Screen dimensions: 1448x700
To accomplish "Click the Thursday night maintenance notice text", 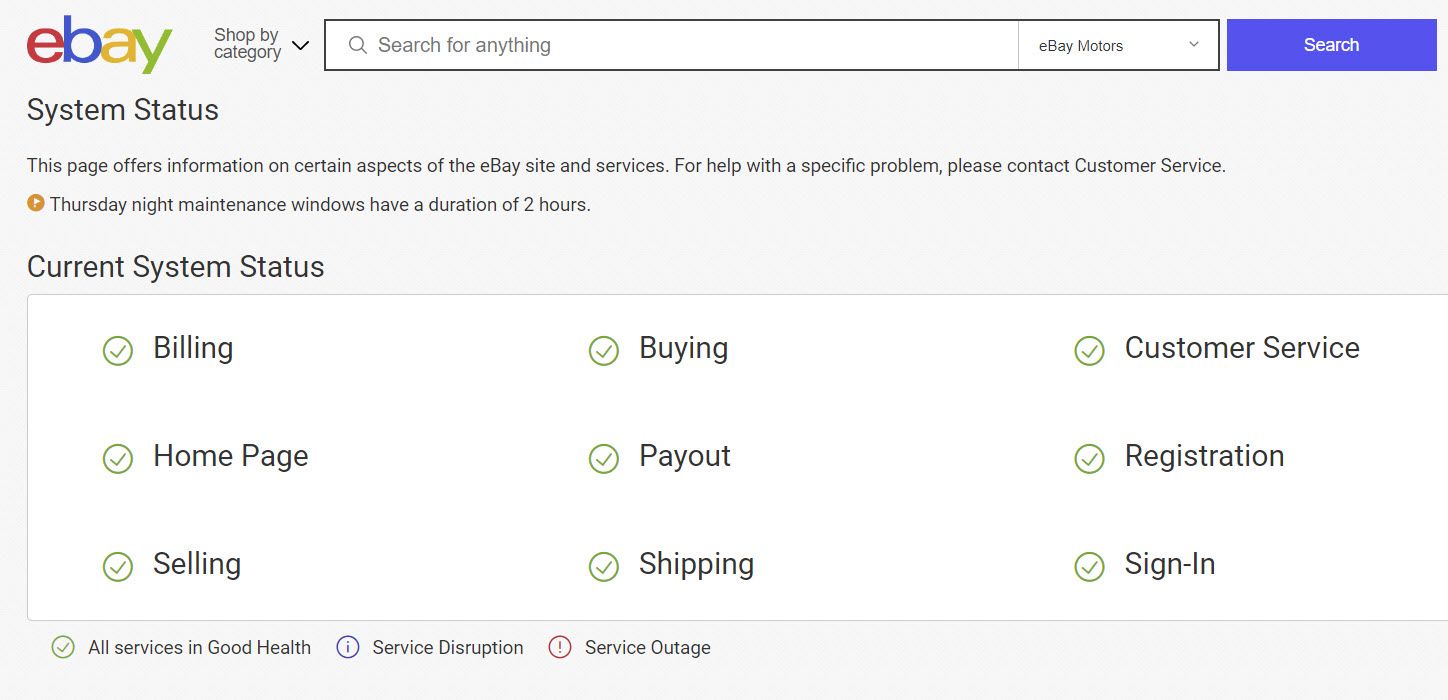I will tap(320, 205).
